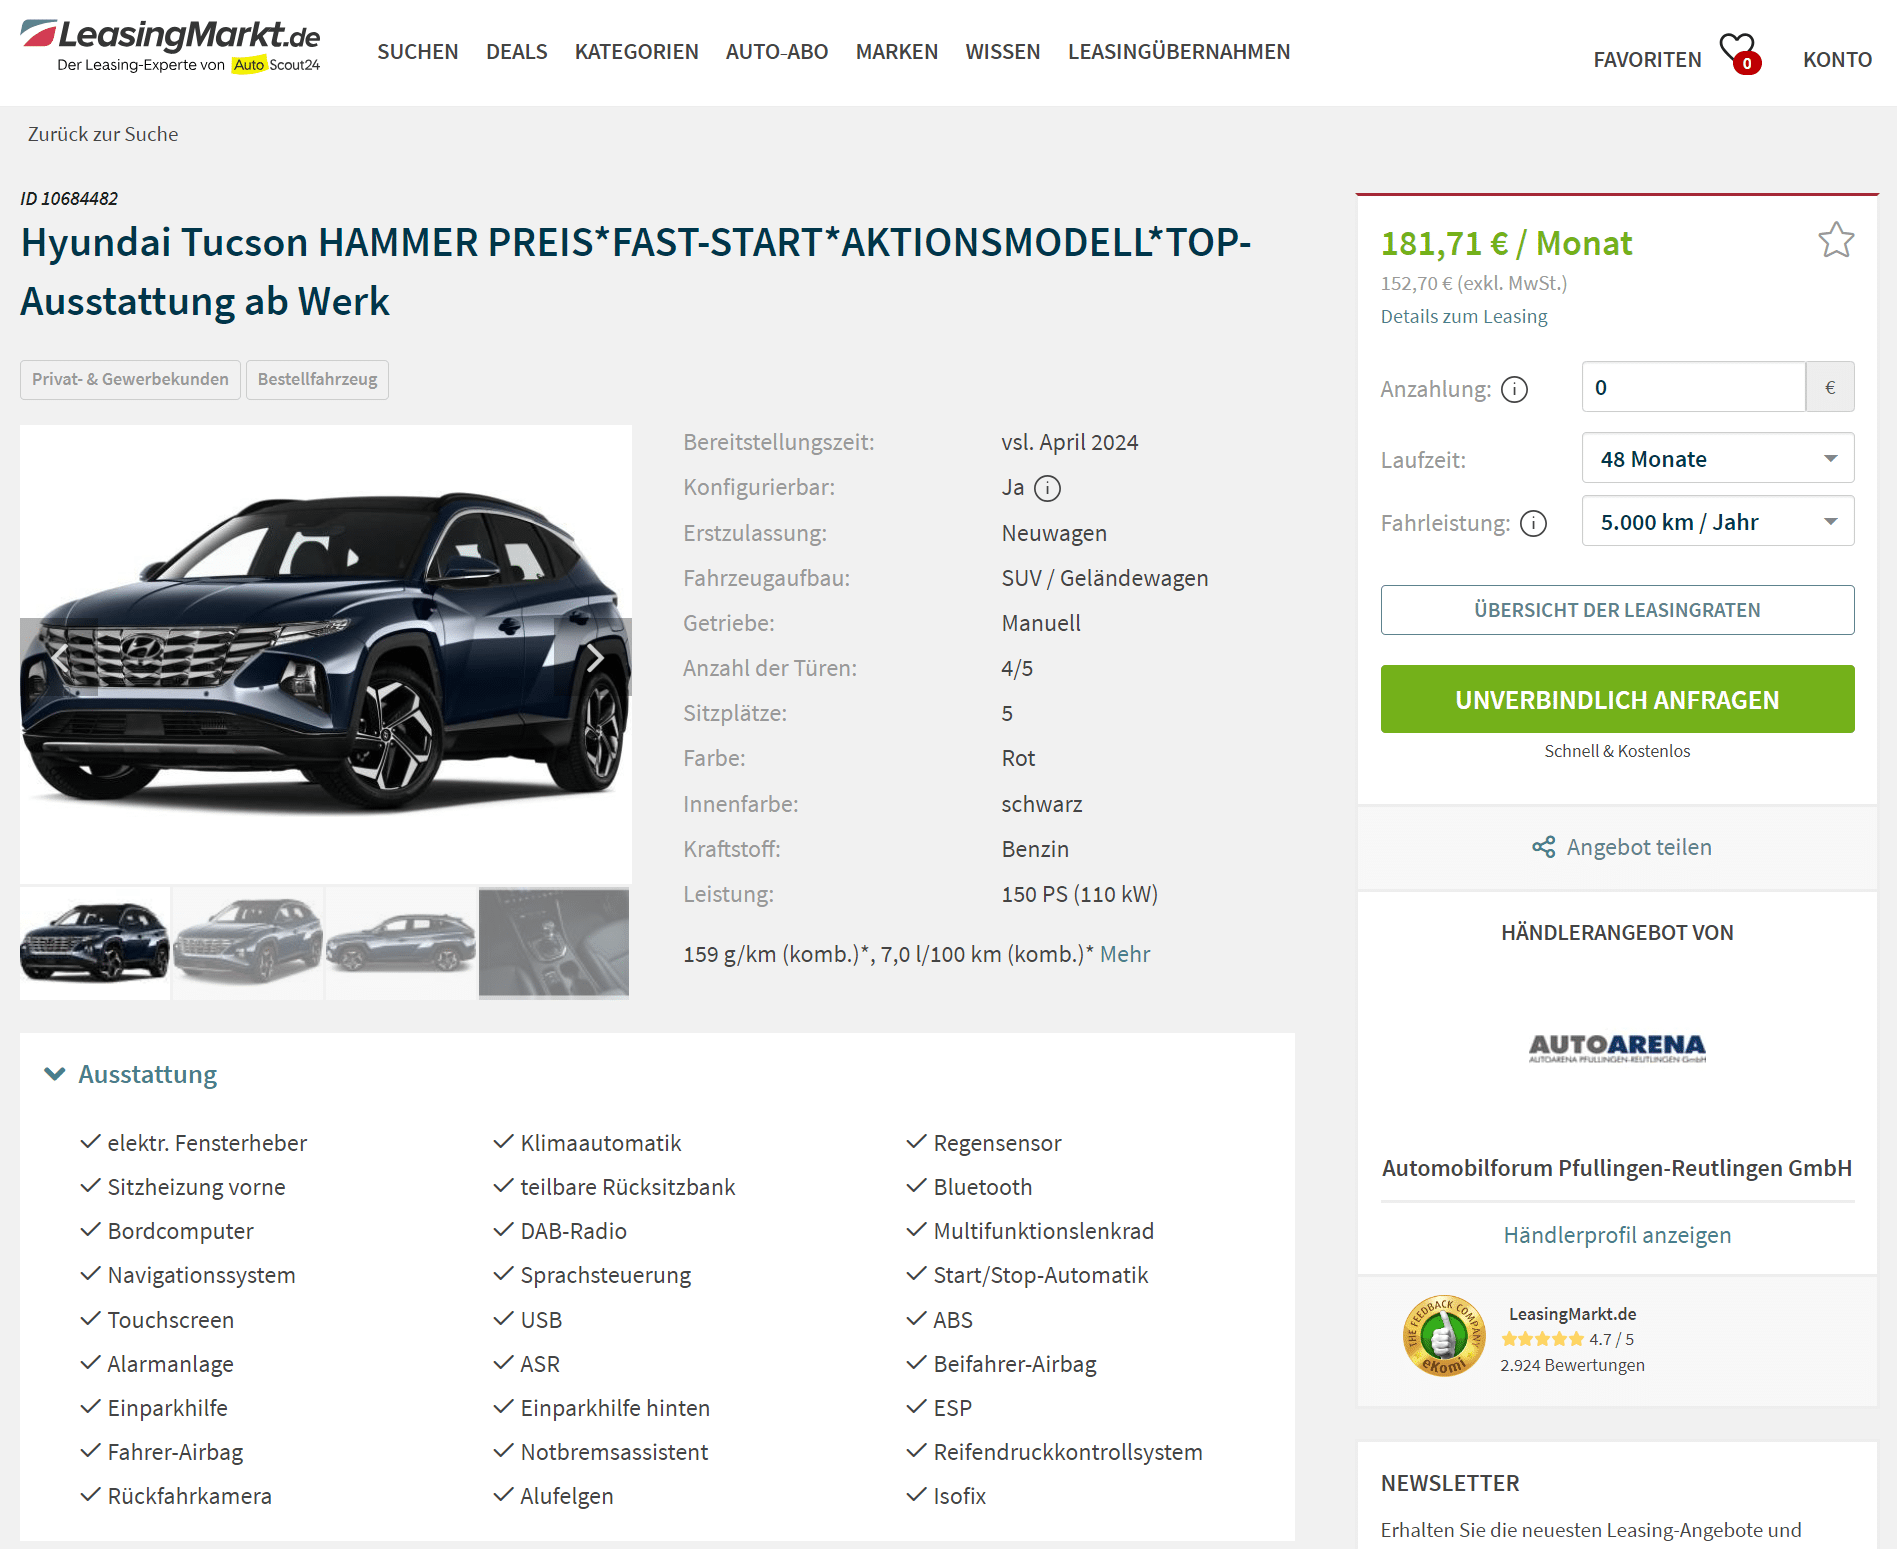This screenshot has height=1549, width=1897.
Task: Open the Laufzeit 48 Monate dropdown
Action: 1717,458
